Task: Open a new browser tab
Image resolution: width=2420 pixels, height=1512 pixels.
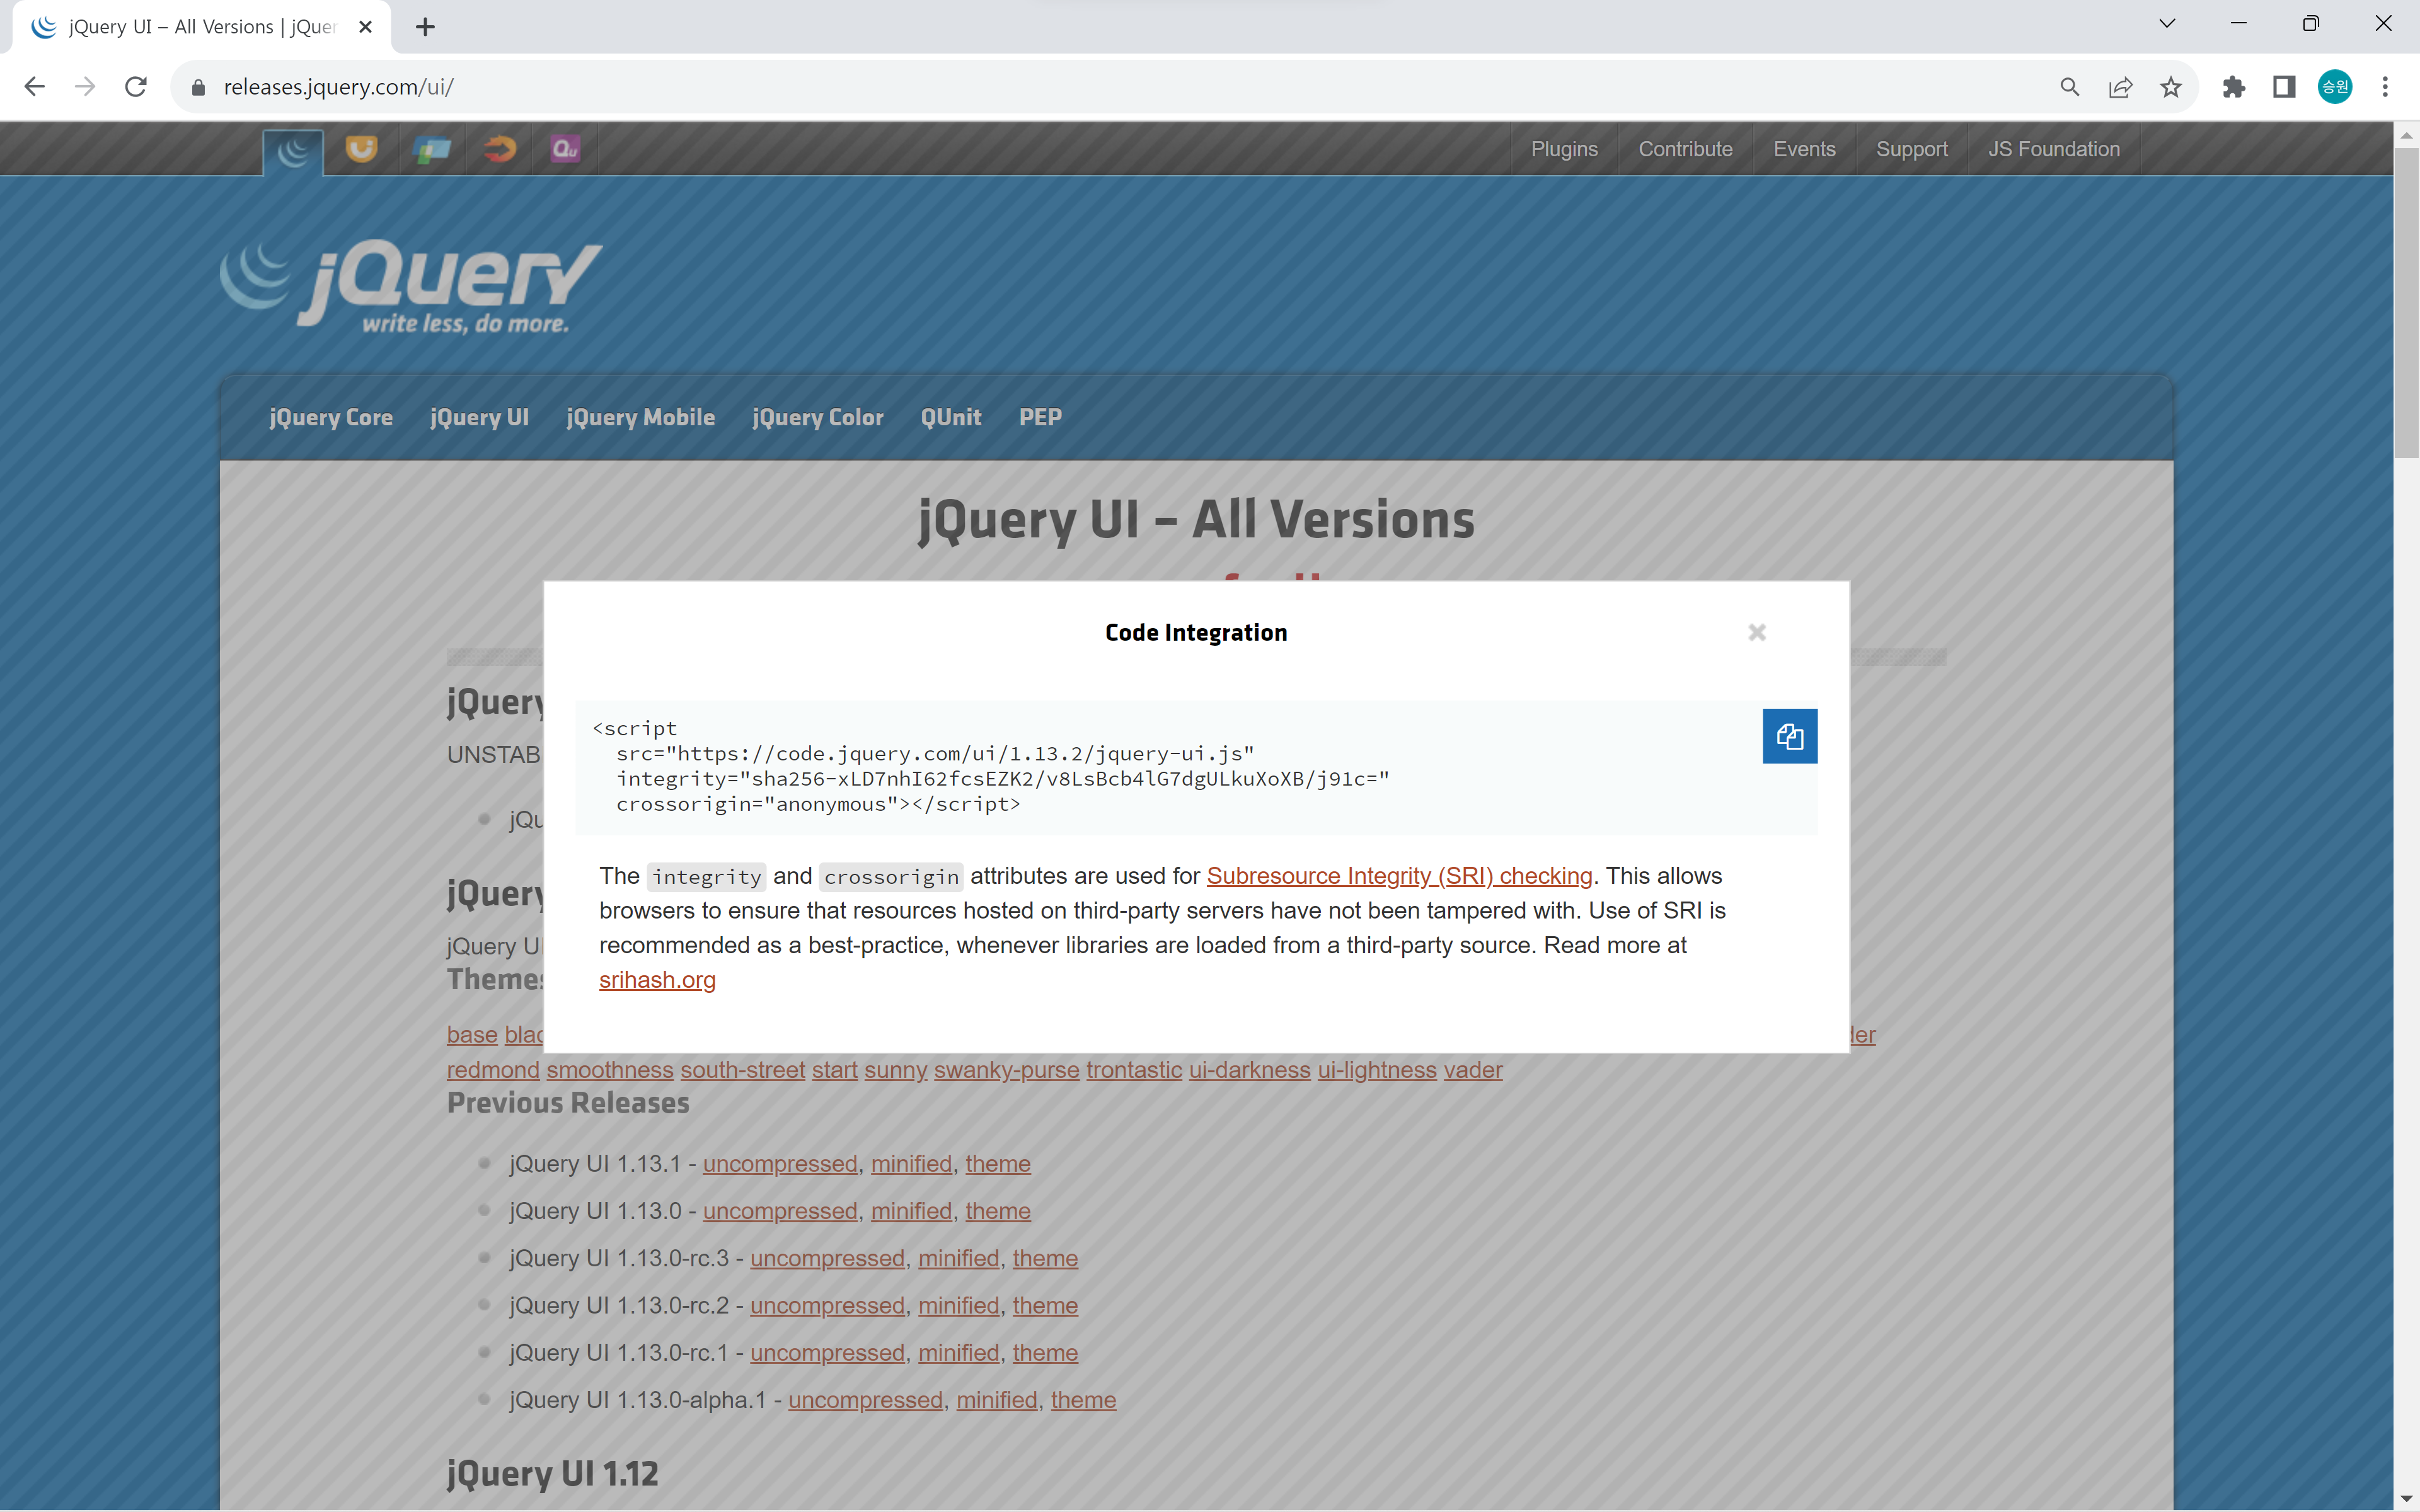Action: tap(425, 27)
